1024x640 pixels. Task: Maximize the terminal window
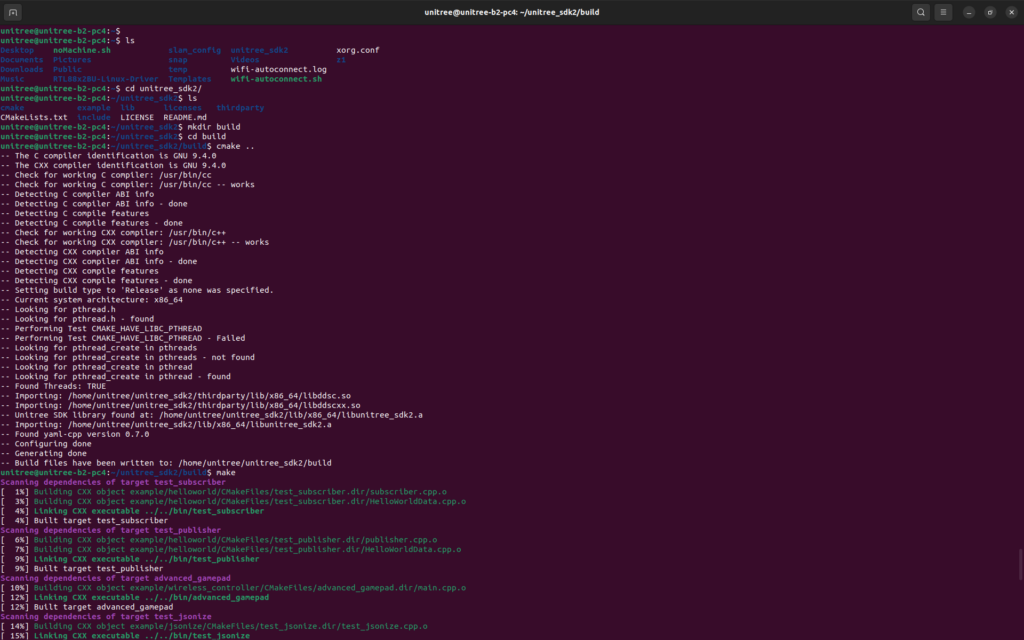[x=989, y=12]
